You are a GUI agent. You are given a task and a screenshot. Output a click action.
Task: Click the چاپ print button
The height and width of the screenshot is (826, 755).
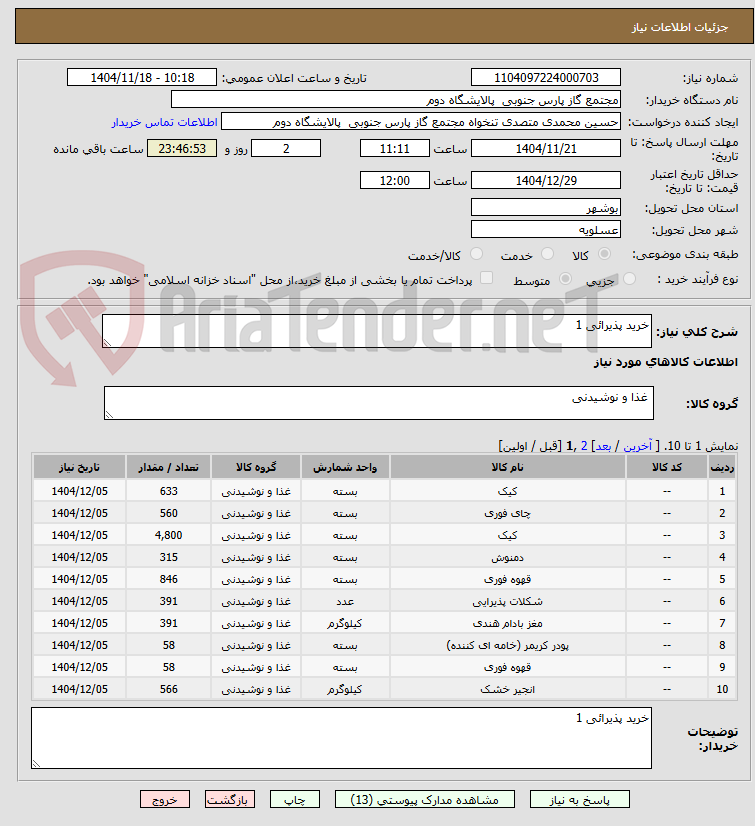295,800
